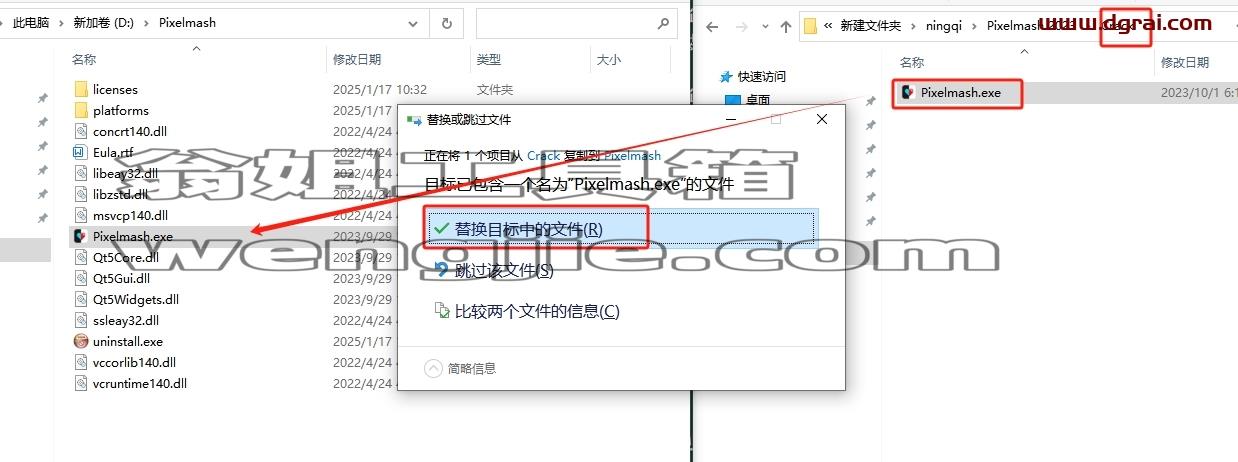Select Eula.rtf document icon
The height and width of the screenshot is (462, 1238).
(82, 152)
